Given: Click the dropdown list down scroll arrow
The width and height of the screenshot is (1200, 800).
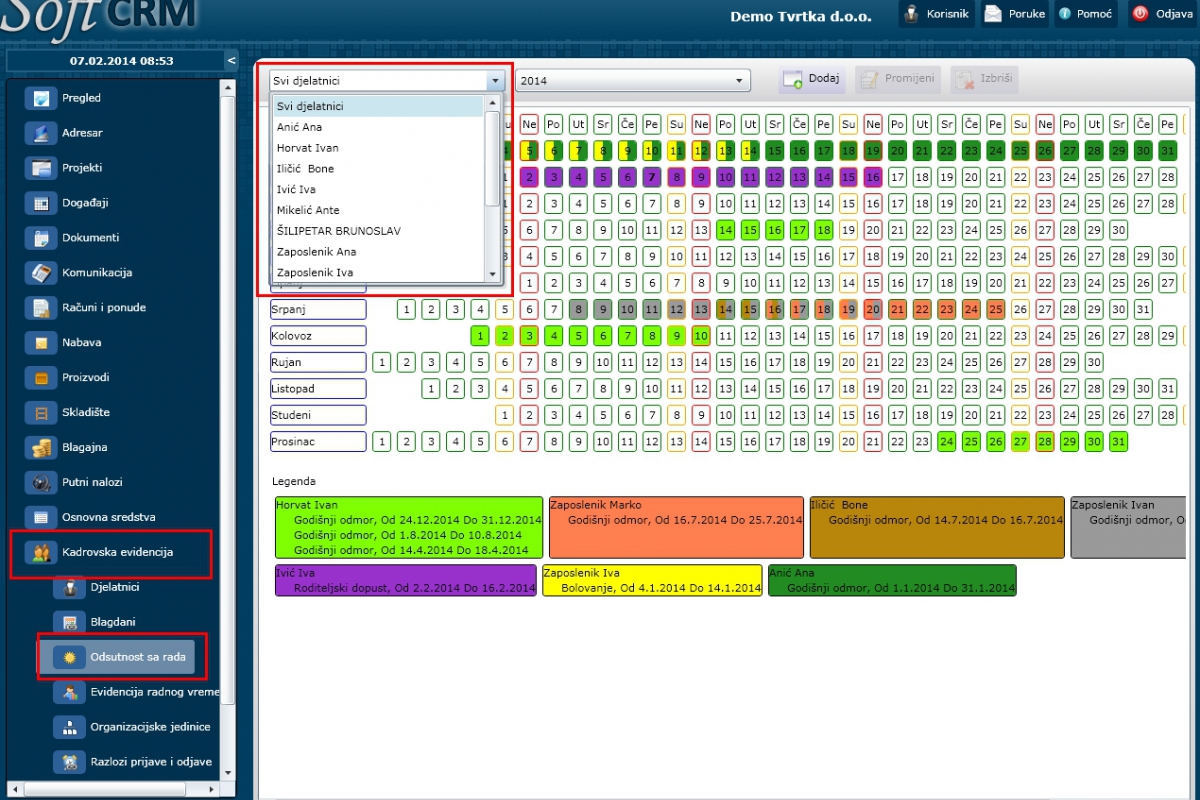Looking at the screenshot, I should pyautogui.click(x=492, y=273).
